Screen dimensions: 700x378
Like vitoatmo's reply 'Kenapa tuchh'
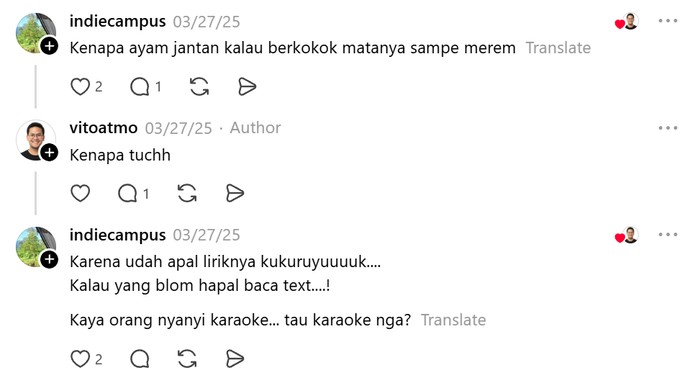click(x=80, y=193)
